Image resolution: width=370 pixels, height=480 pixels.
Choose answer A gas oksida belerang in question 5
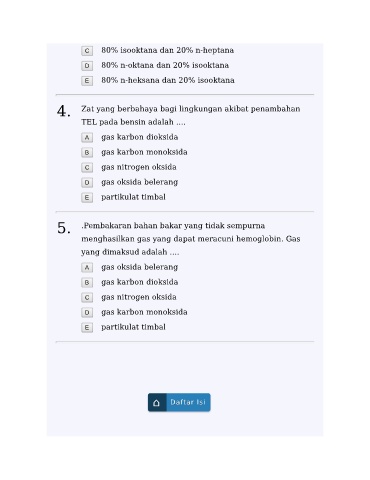point(87,267)
